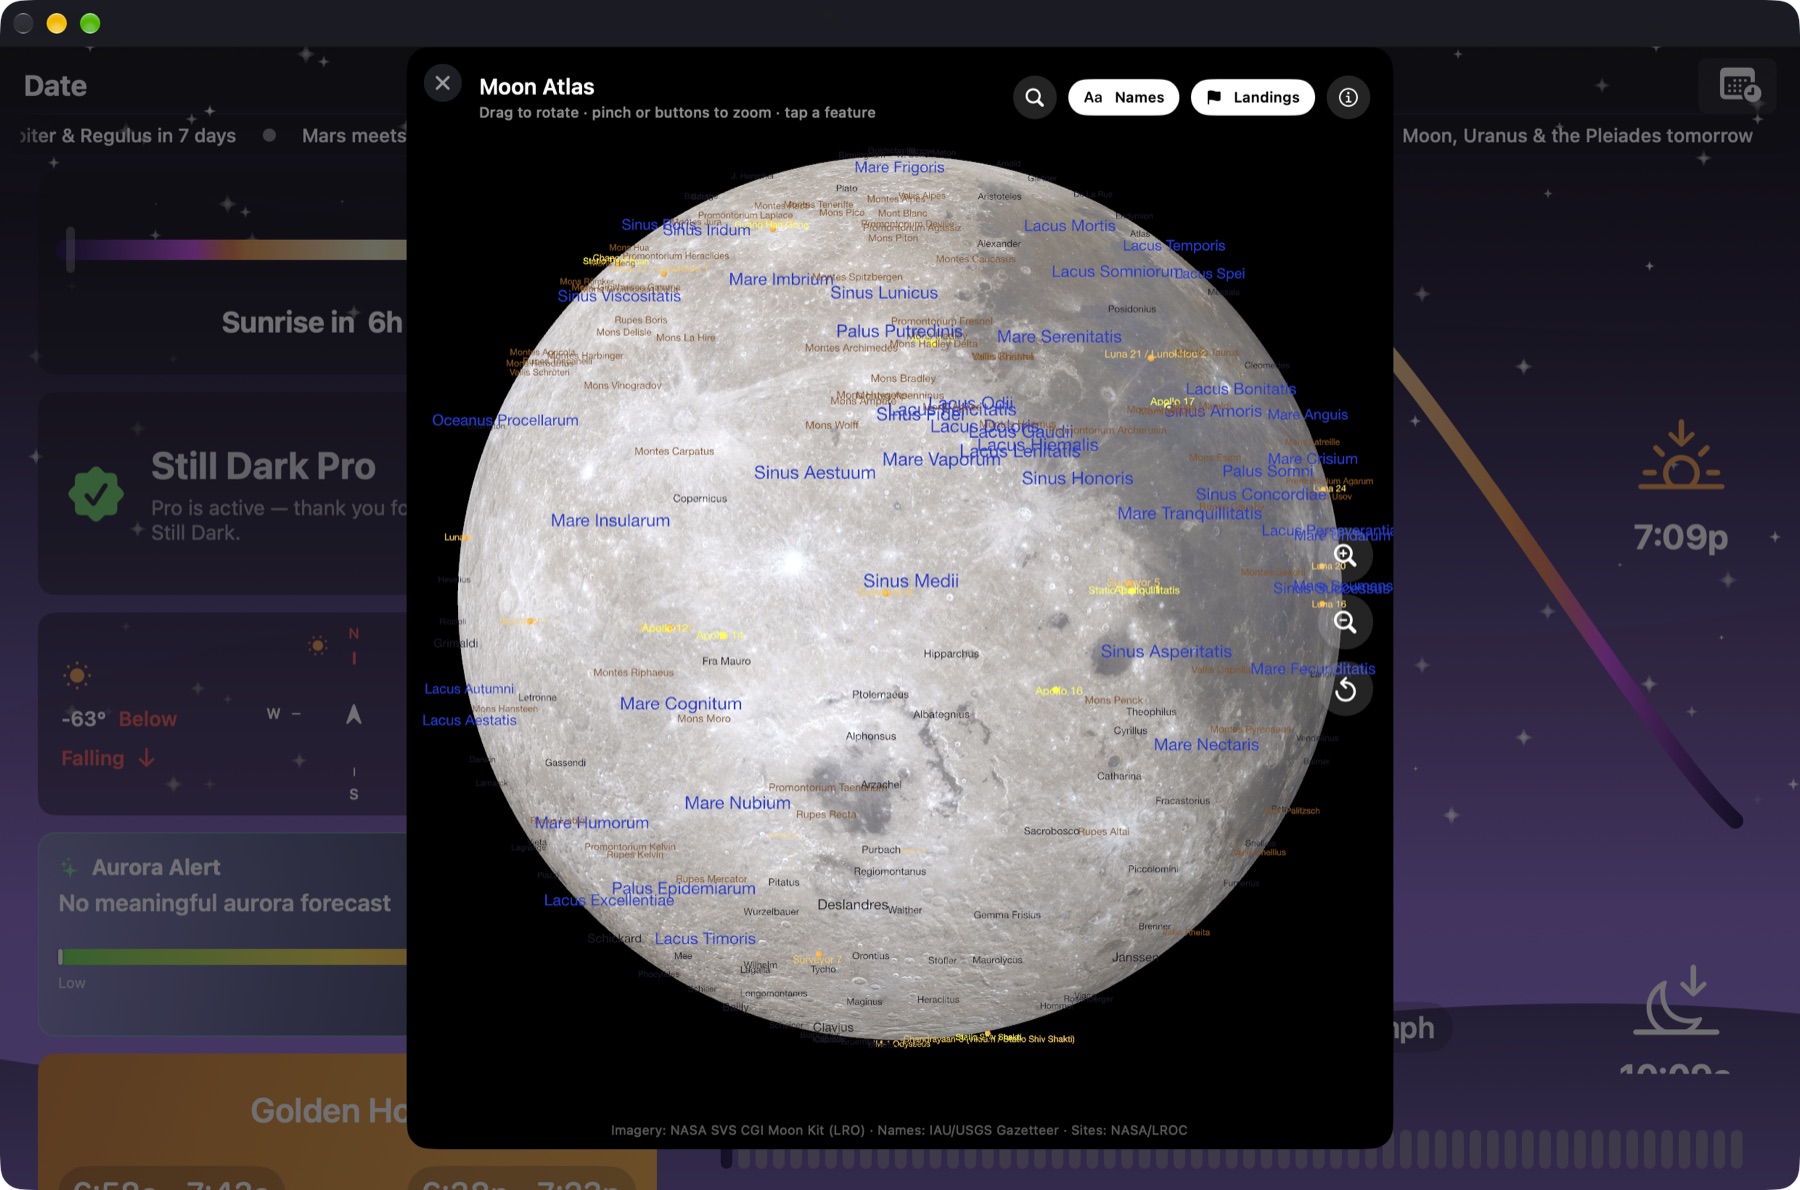The image size is (1800, 1190).
Task: Click the Mars meets ticker item
Action: 354,136
